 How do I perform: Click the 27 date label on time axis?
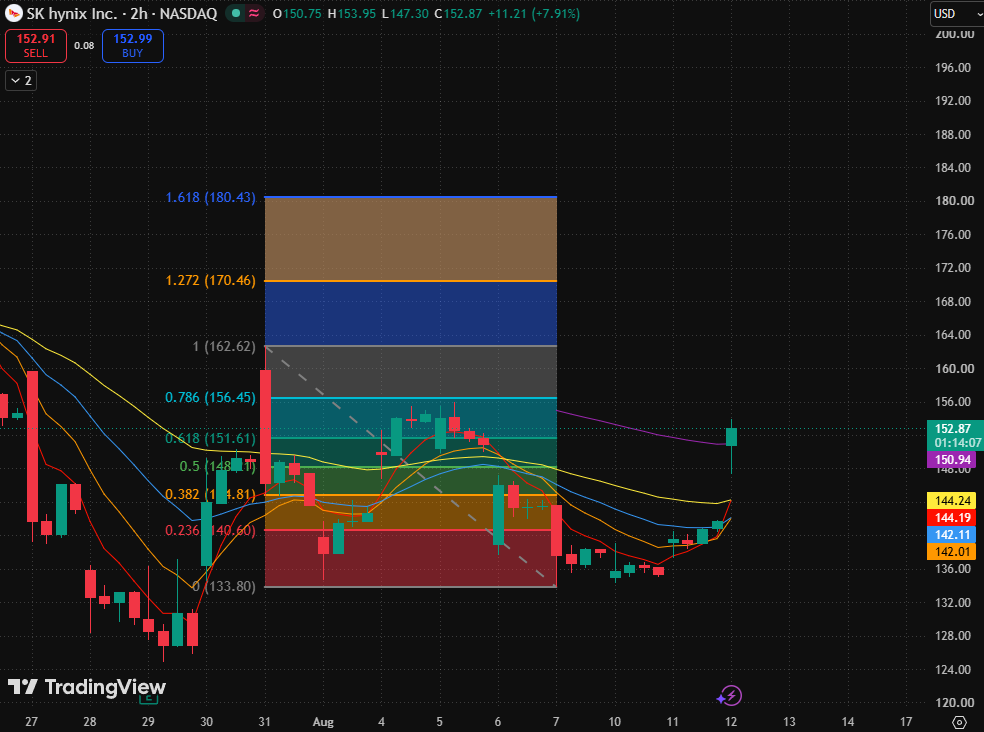(31, 722)
